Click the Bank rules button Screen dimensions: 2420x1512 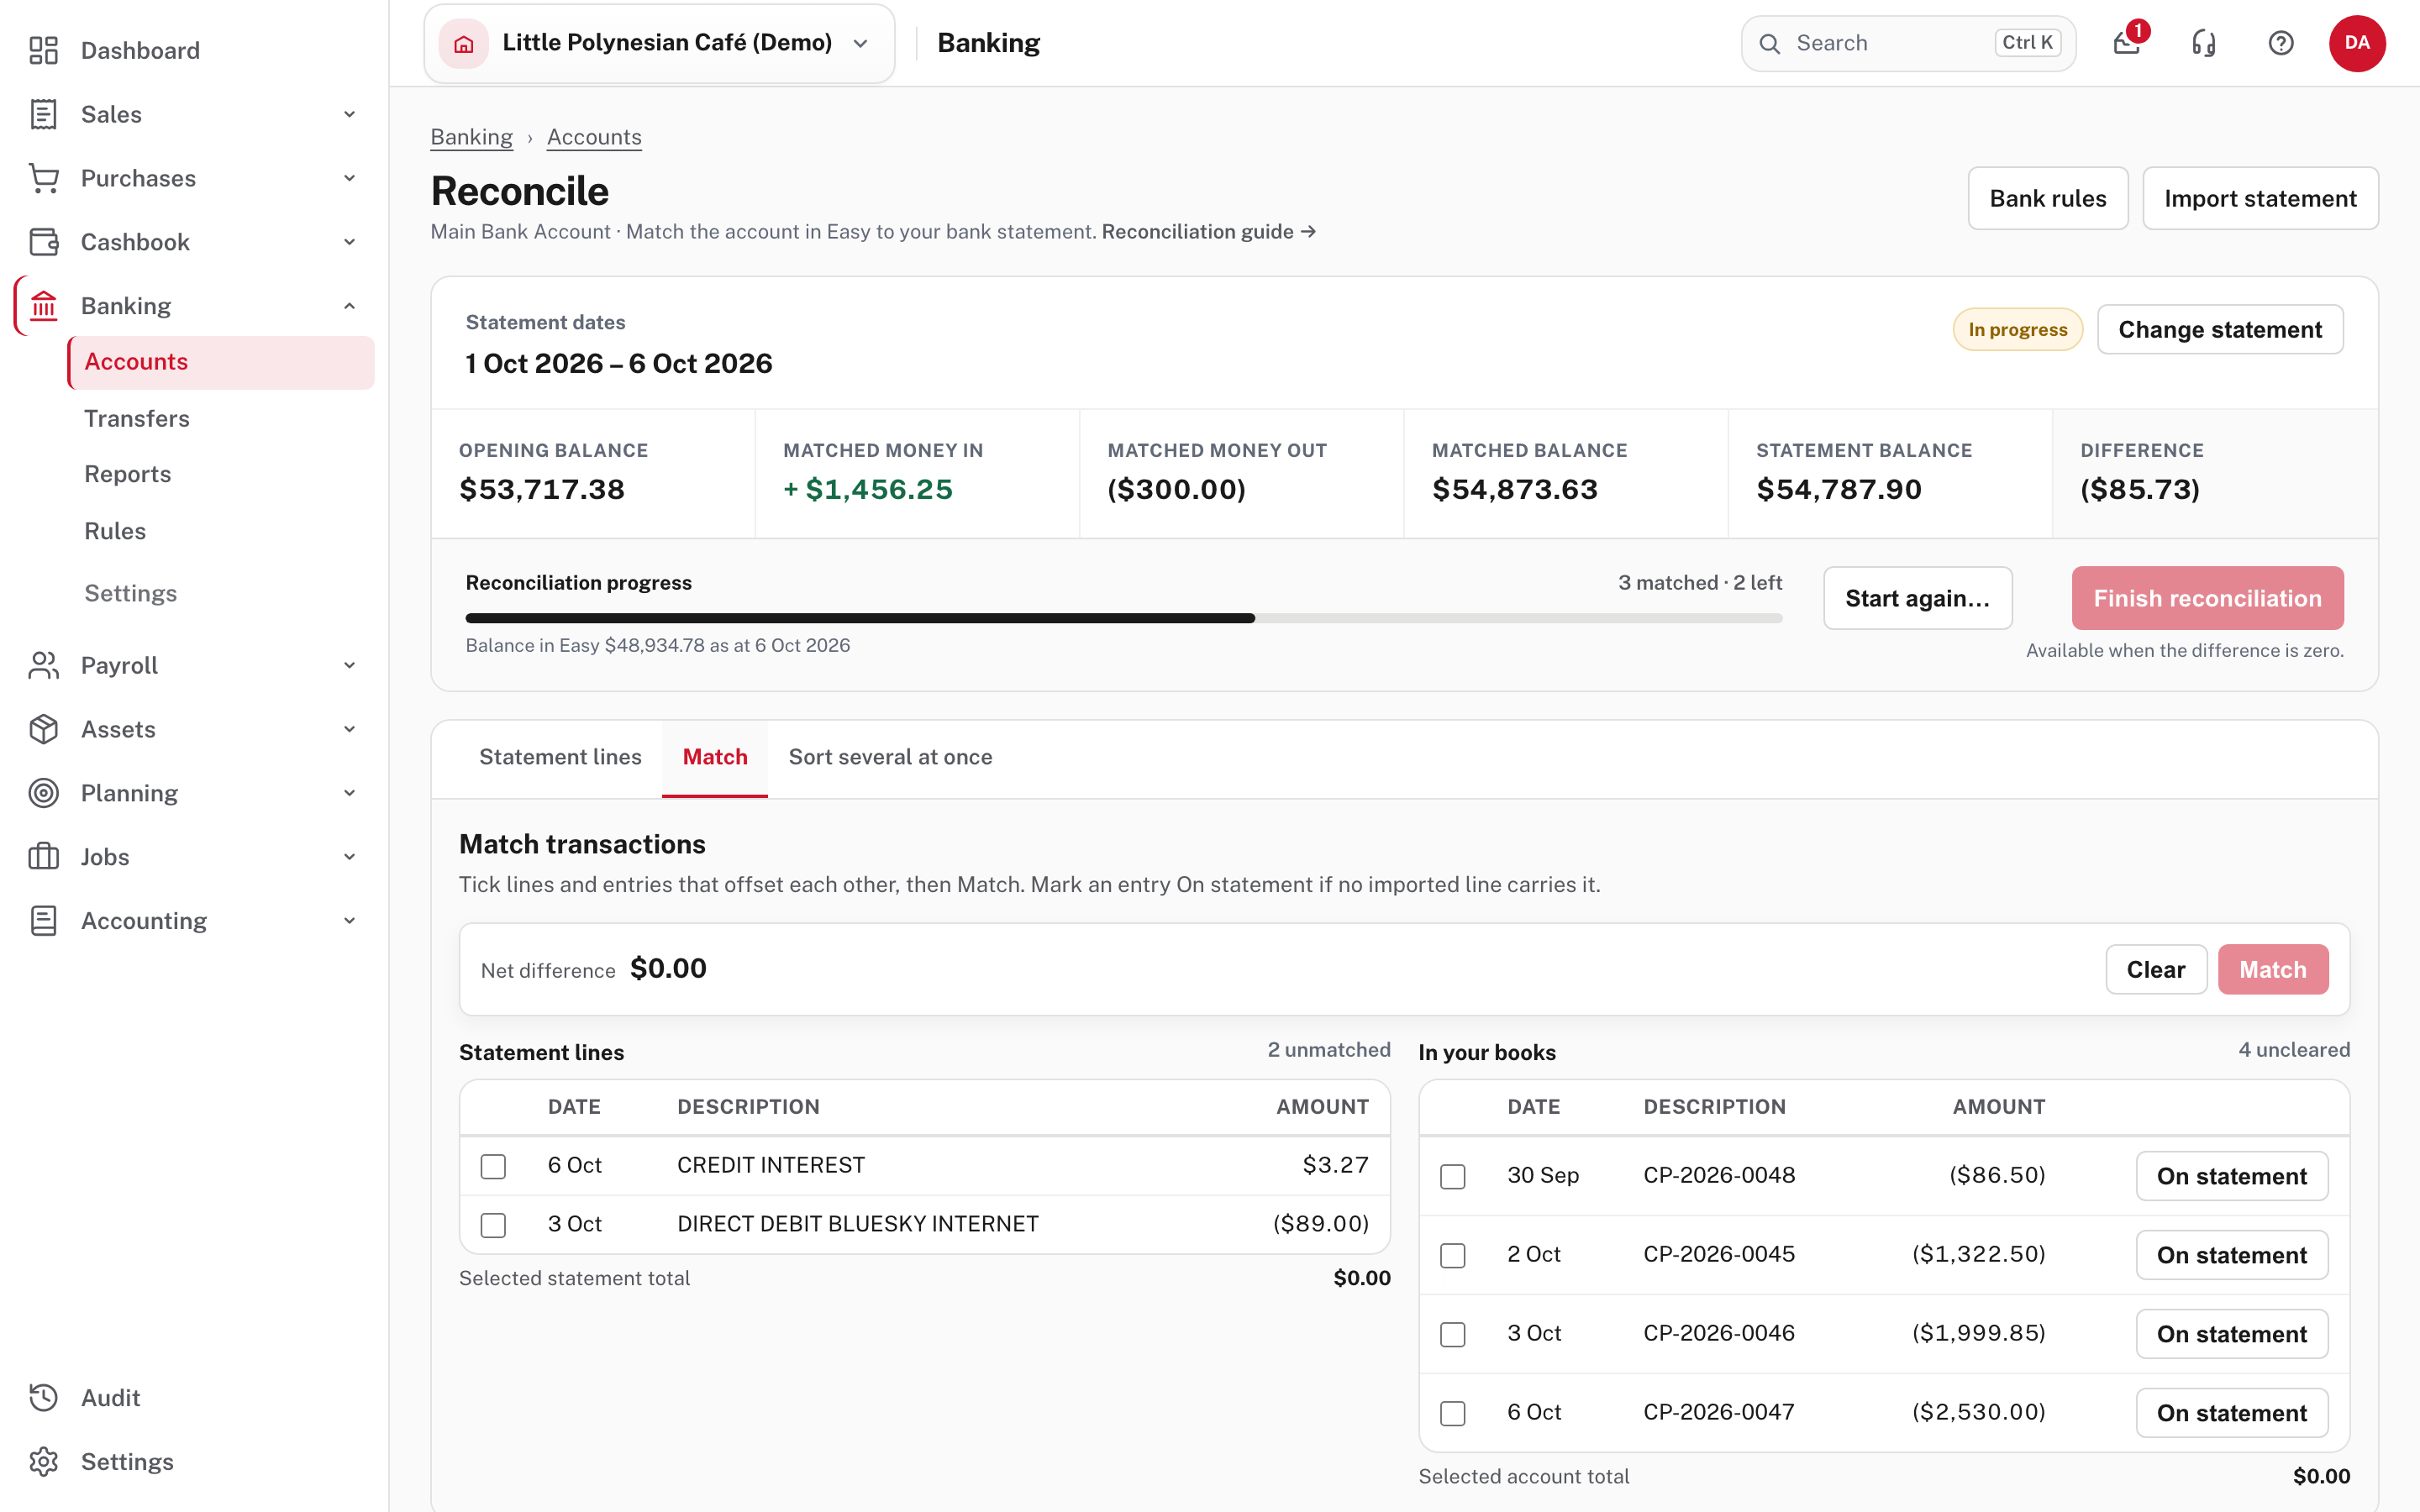click(x=2047, y=198)
